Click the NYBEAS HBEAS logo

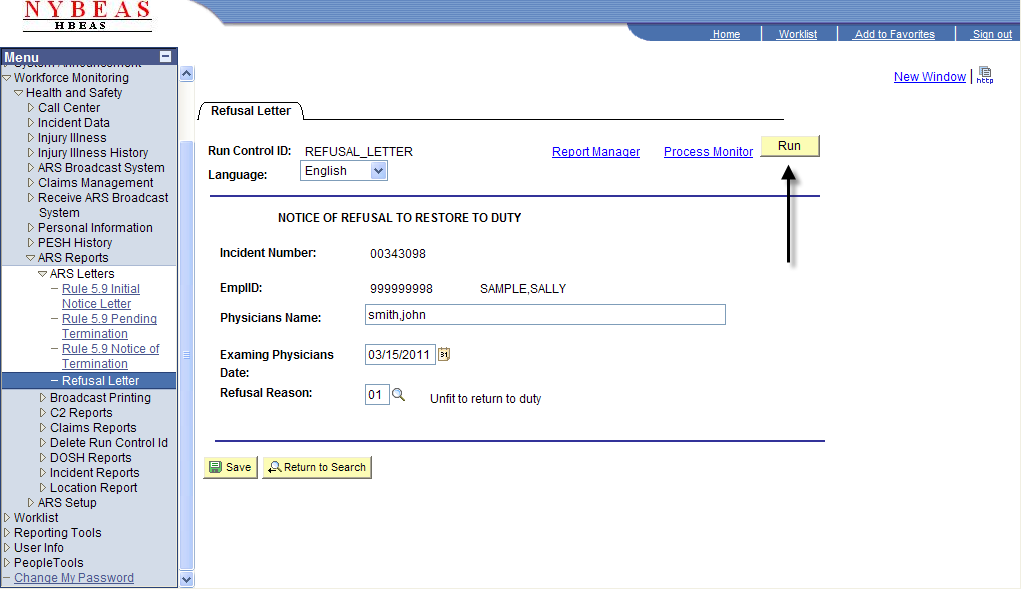point(87,16)
